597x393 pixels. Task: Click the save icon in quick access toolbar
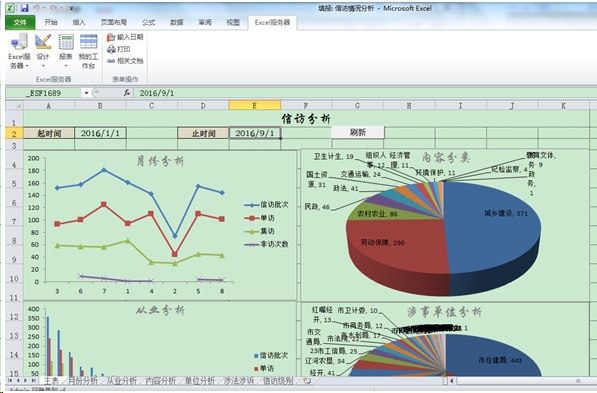(24, 8)
